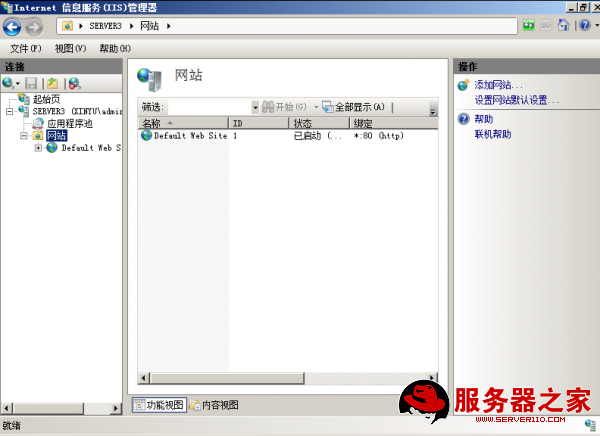The image size is (600, 436).
Task: Click connections pane scrollbar left arrow
Action: click(x=7, y=408)
